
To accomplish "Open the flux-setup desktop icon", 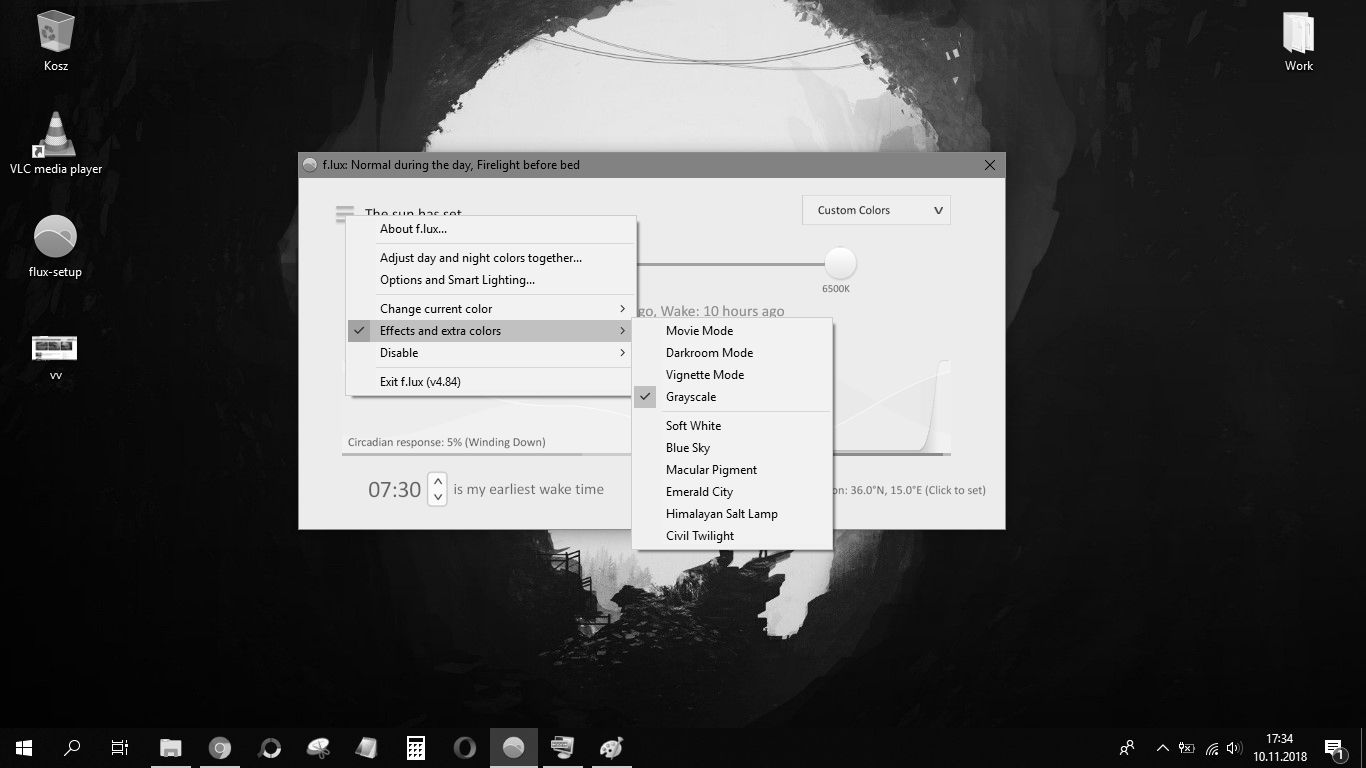I will coord(55,238).
